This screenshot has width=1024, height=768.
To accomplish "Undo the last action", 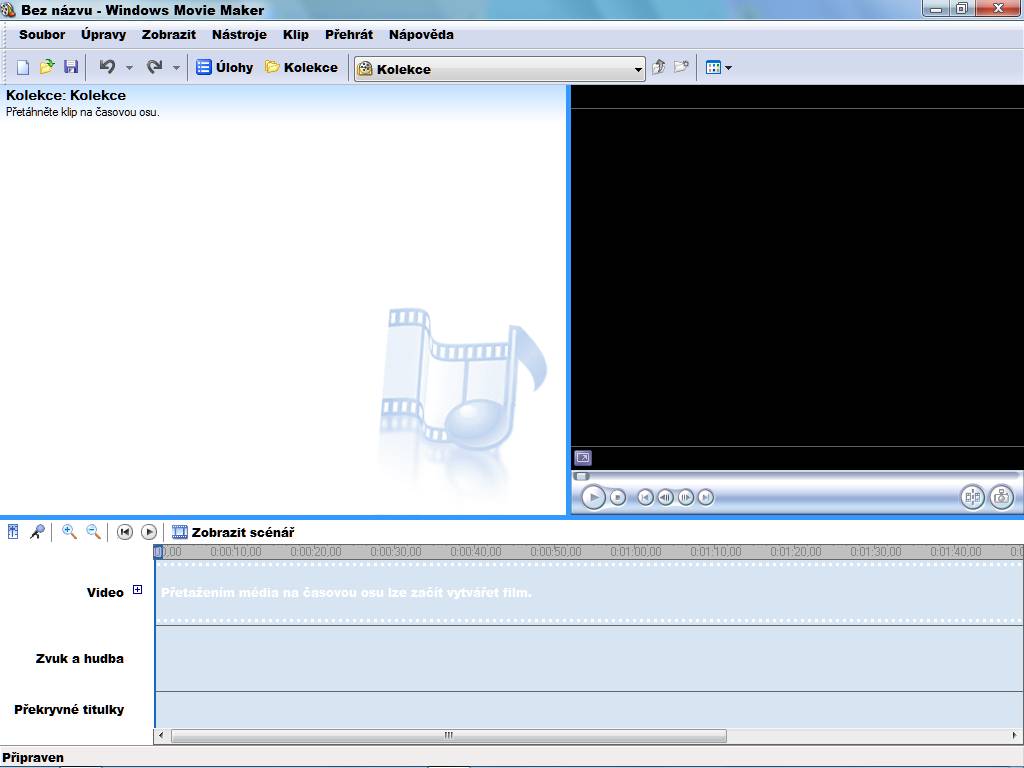I will click(x=108, y=67).
